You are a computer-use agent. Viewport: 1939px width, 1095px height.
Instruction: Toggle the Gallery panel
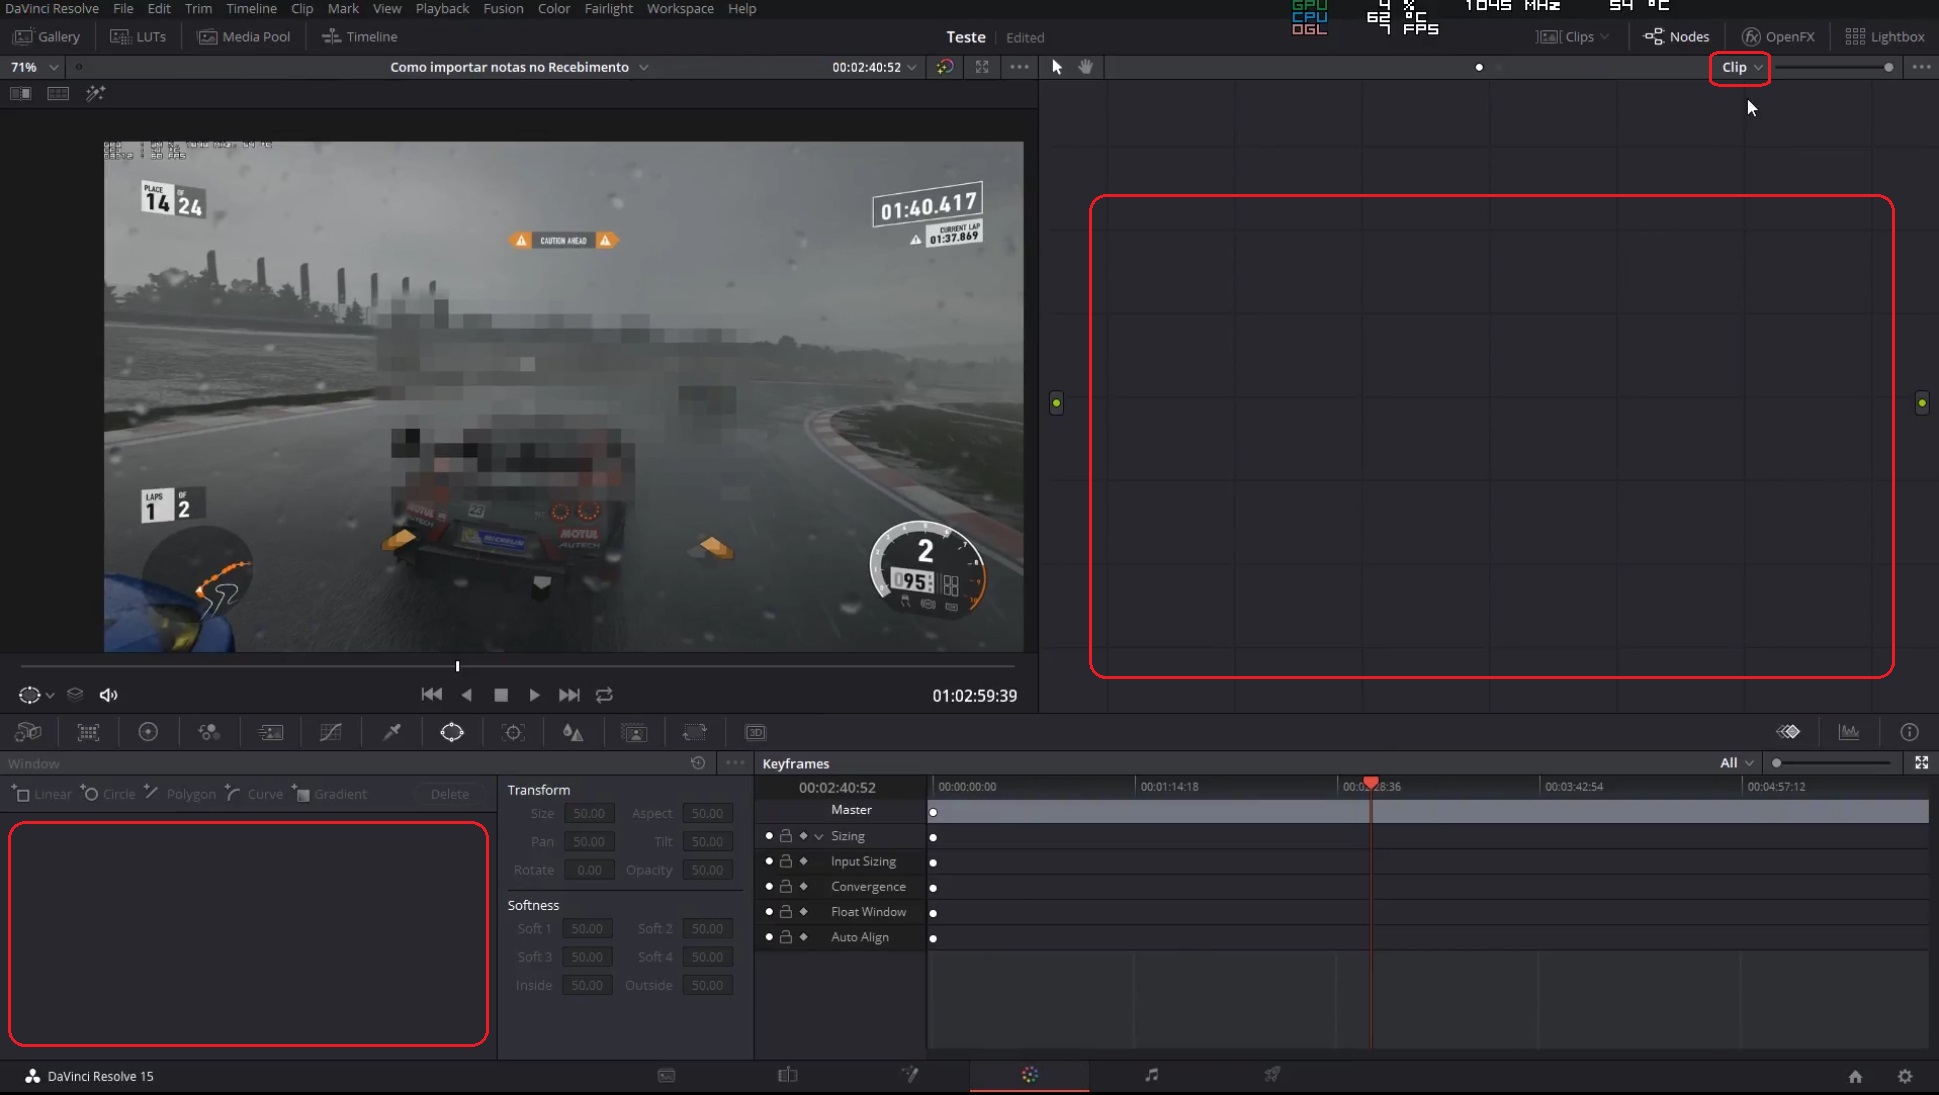(x=46, y=36)
